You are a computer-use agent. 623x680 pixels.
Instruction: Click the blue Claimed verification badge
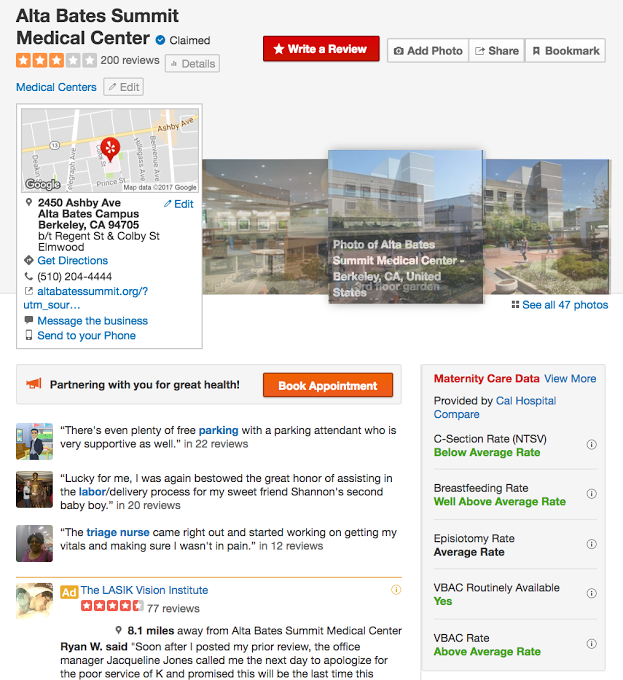coord(160,40)
